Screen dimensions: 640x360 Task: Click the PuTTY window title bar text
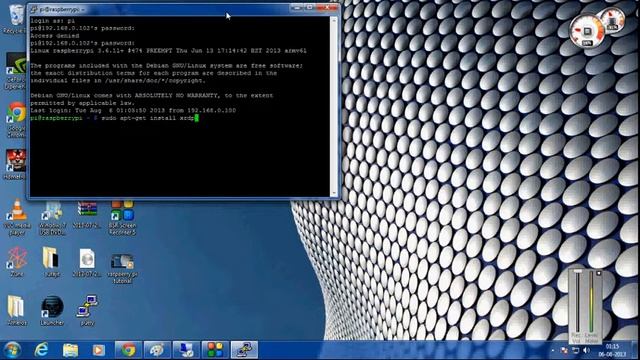click(x=62, y=9)
